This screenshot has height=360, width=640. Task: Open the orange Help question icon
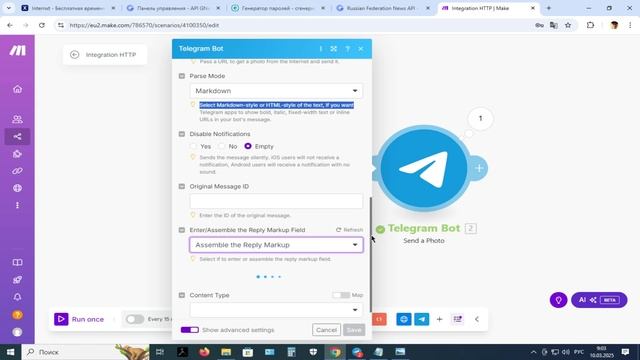17,315
